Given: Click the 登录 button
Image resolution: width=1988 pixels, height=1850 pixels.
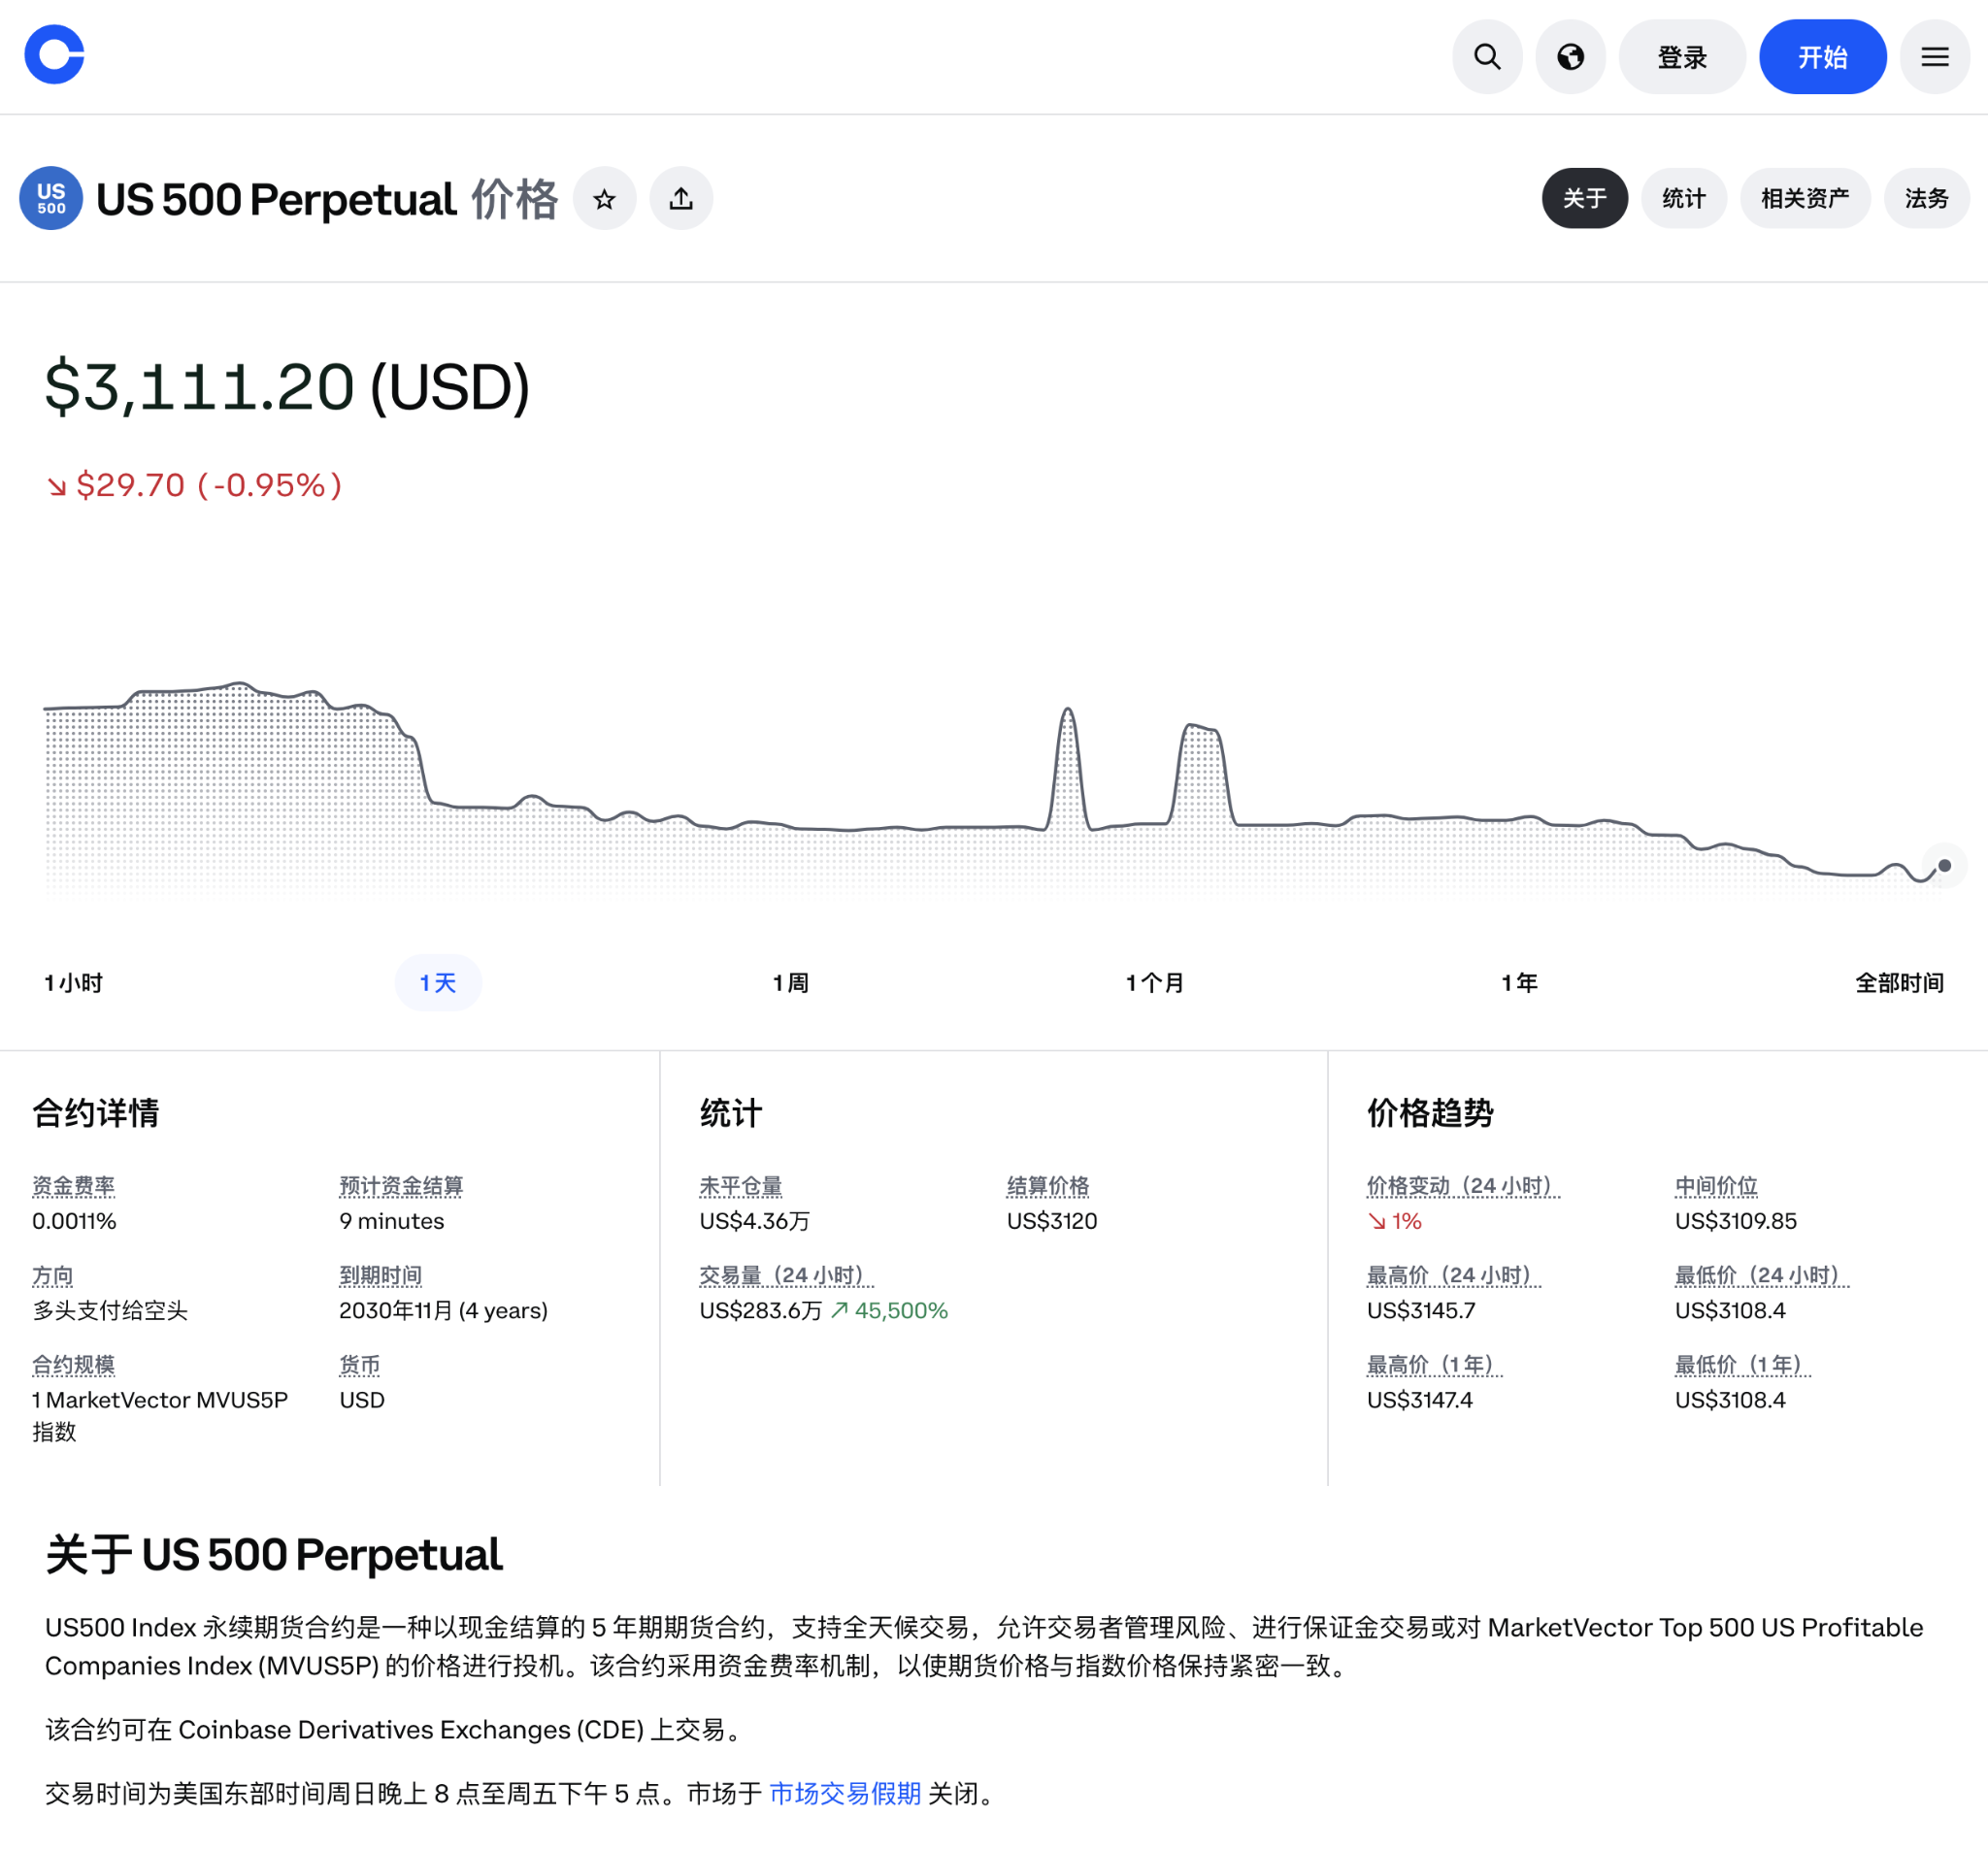Looking at the screenshot, I should click(1682, 57).
